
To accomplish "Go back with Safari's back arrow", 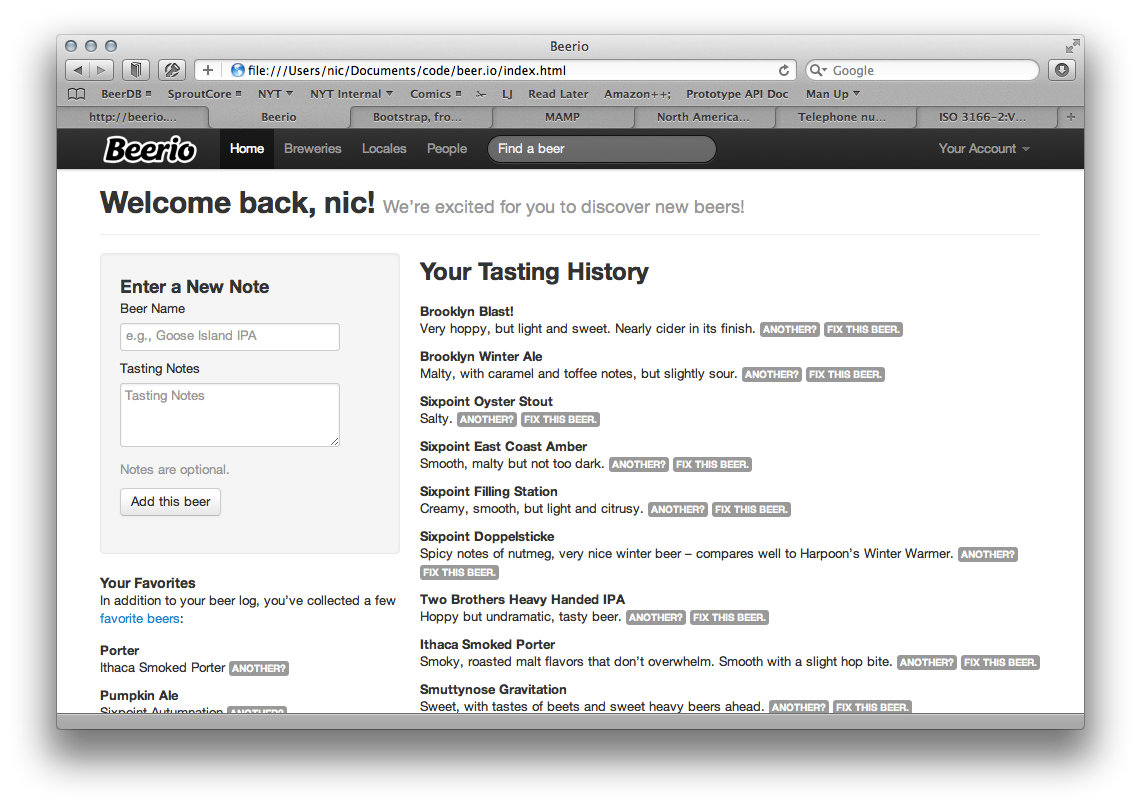I will [x=77, y=70].
